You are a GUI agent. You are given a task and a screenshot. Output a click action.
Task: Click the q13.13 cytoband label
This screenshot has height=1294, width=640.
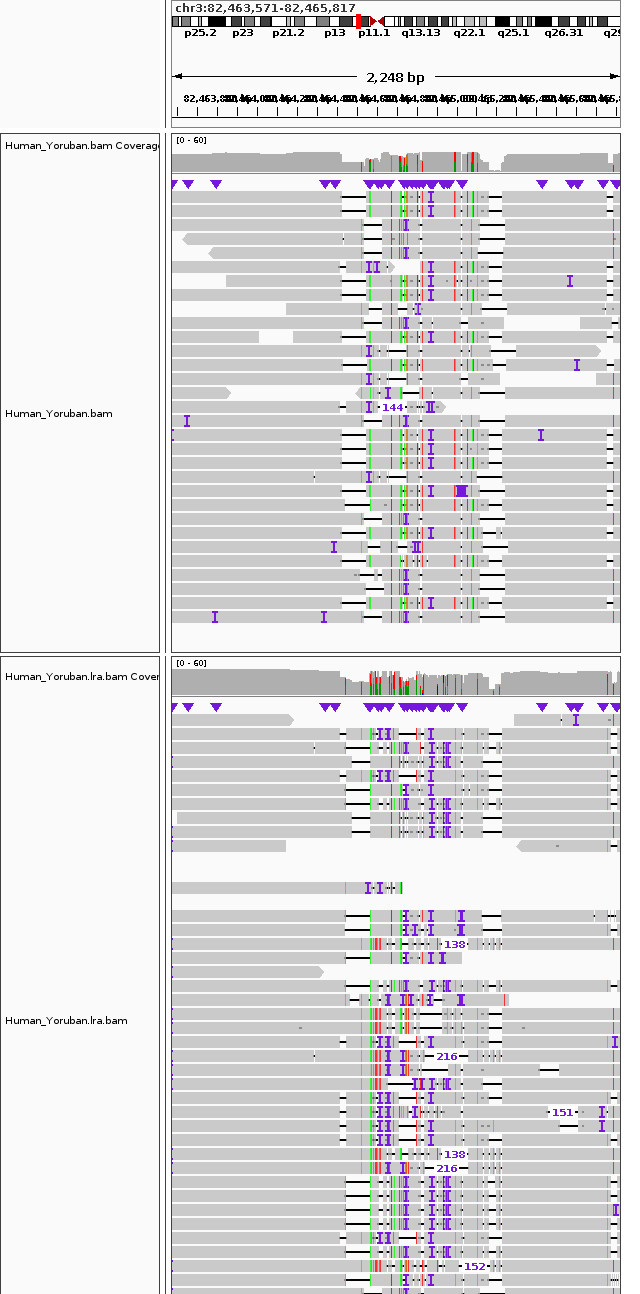[421, 33]
